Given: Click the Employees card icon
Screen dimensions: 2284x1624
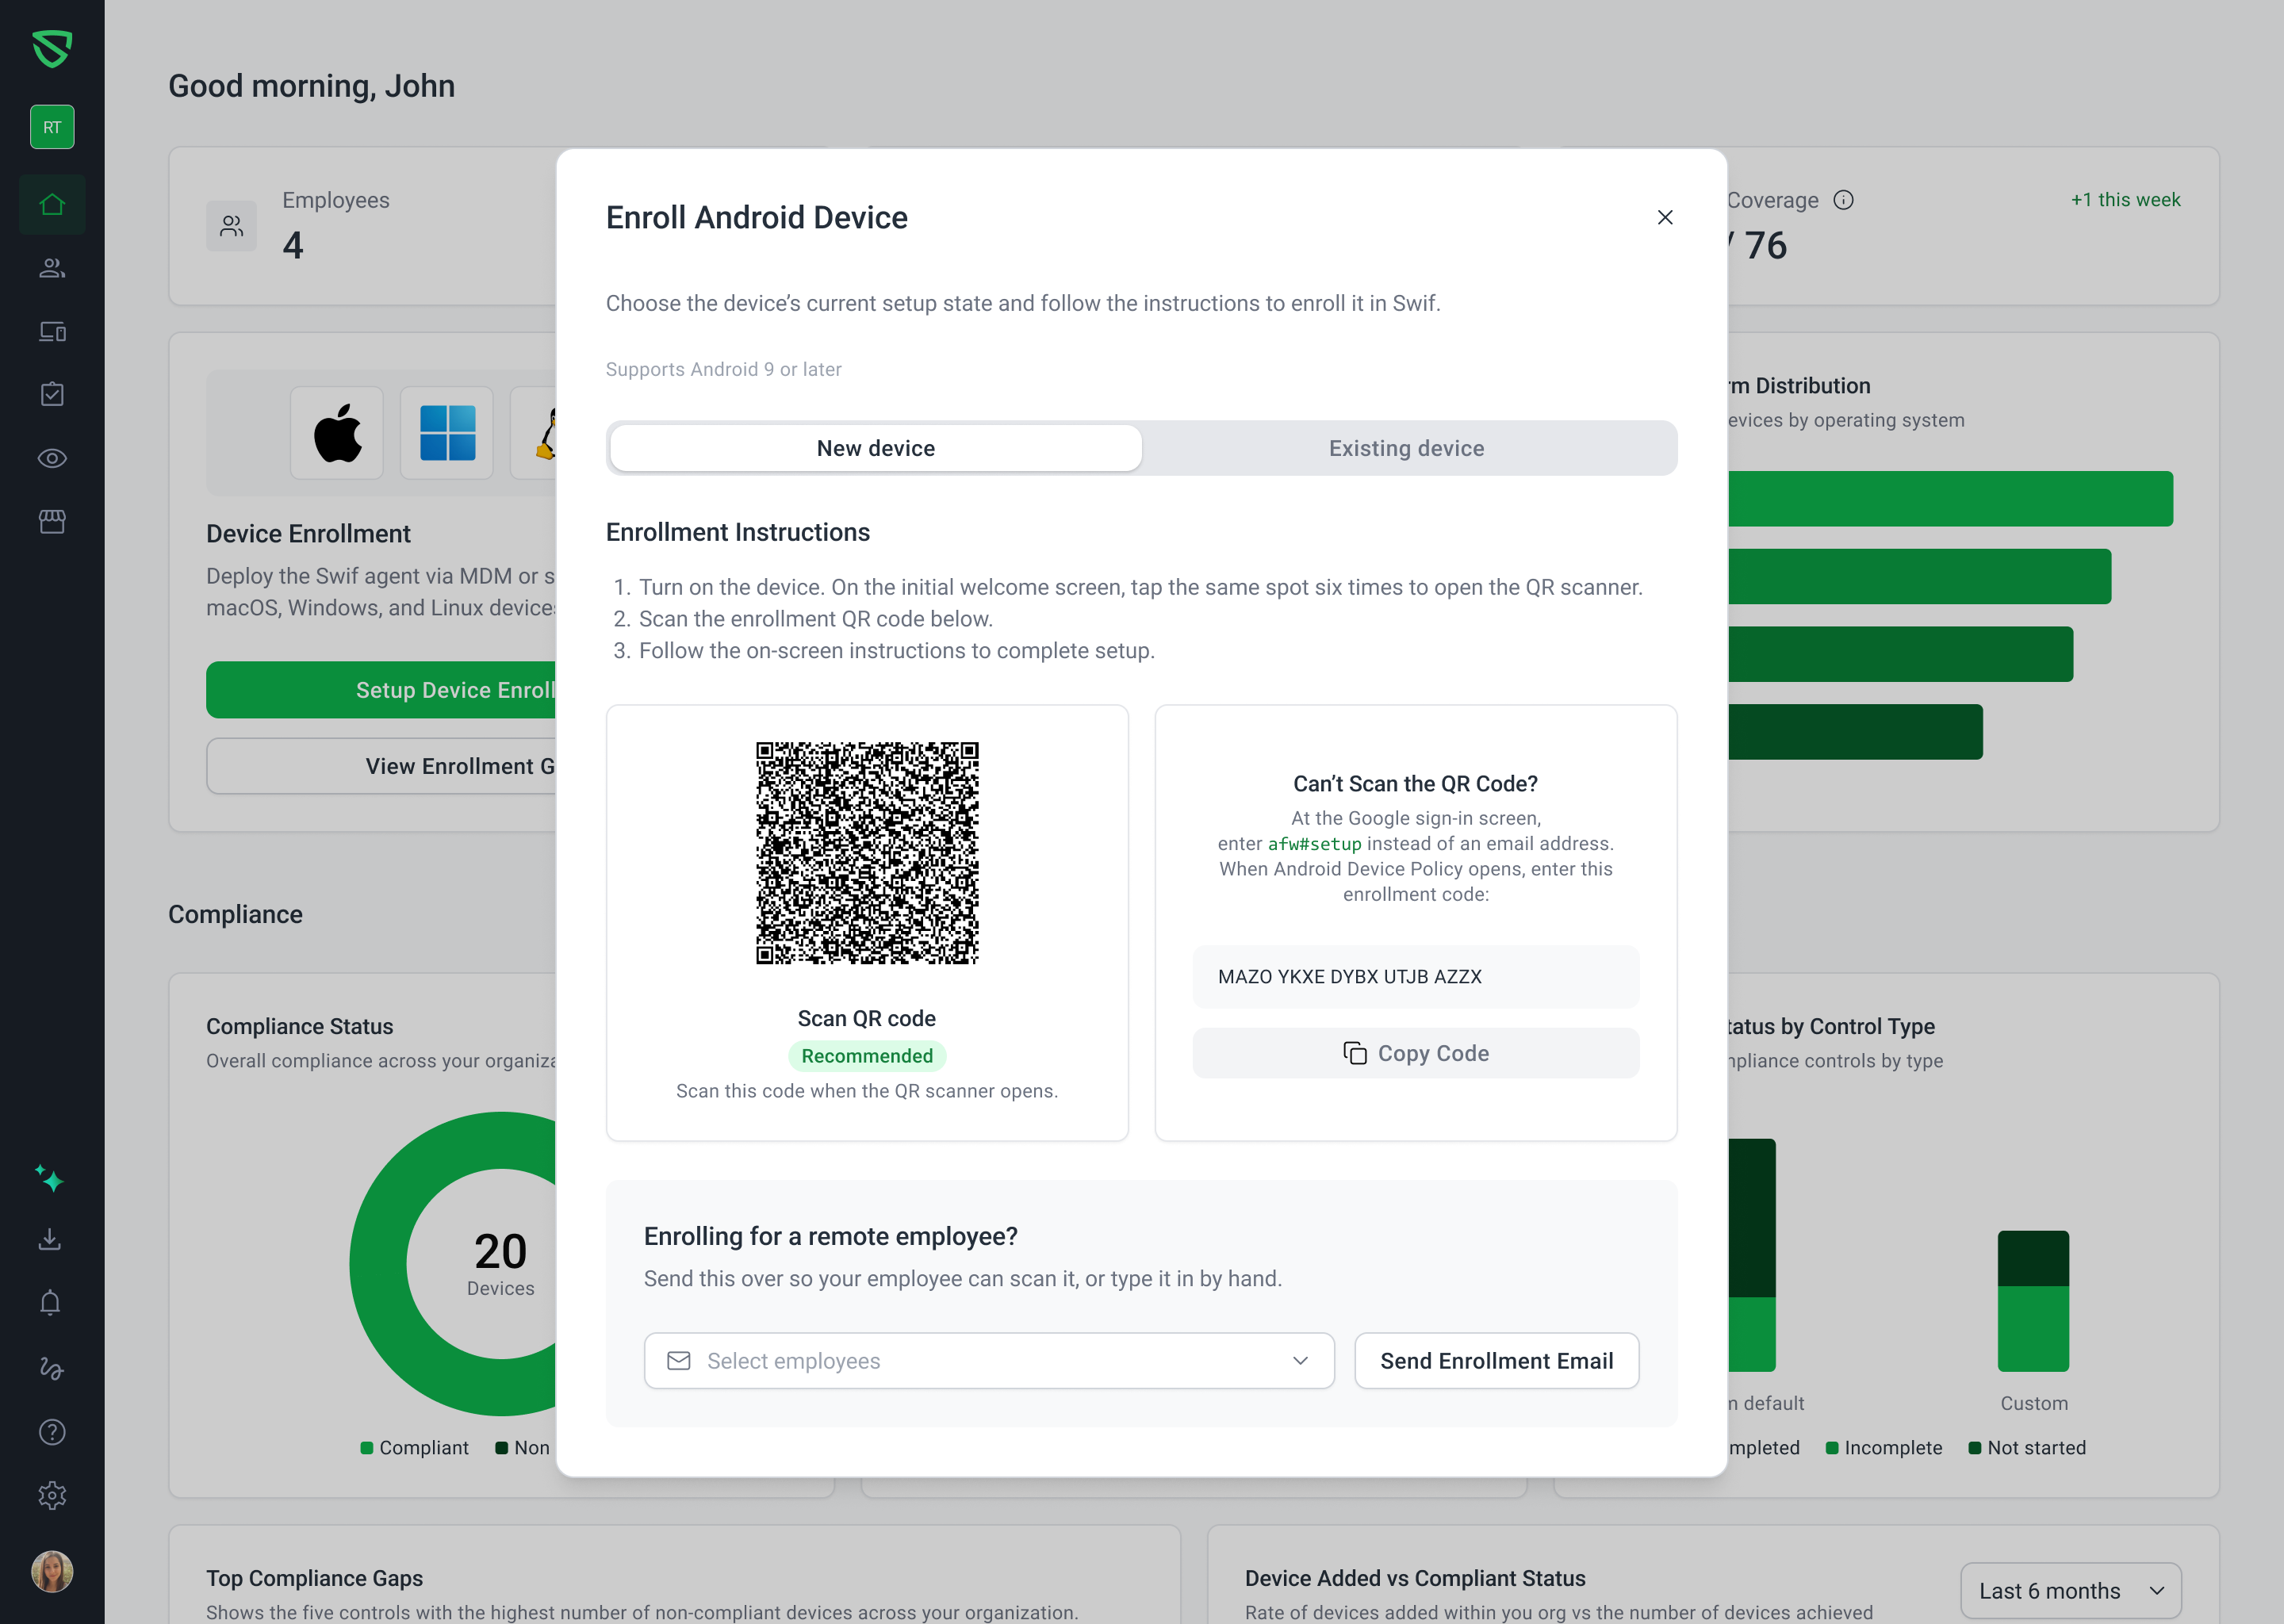Looking at the screenshot, I should pos(232,226).
